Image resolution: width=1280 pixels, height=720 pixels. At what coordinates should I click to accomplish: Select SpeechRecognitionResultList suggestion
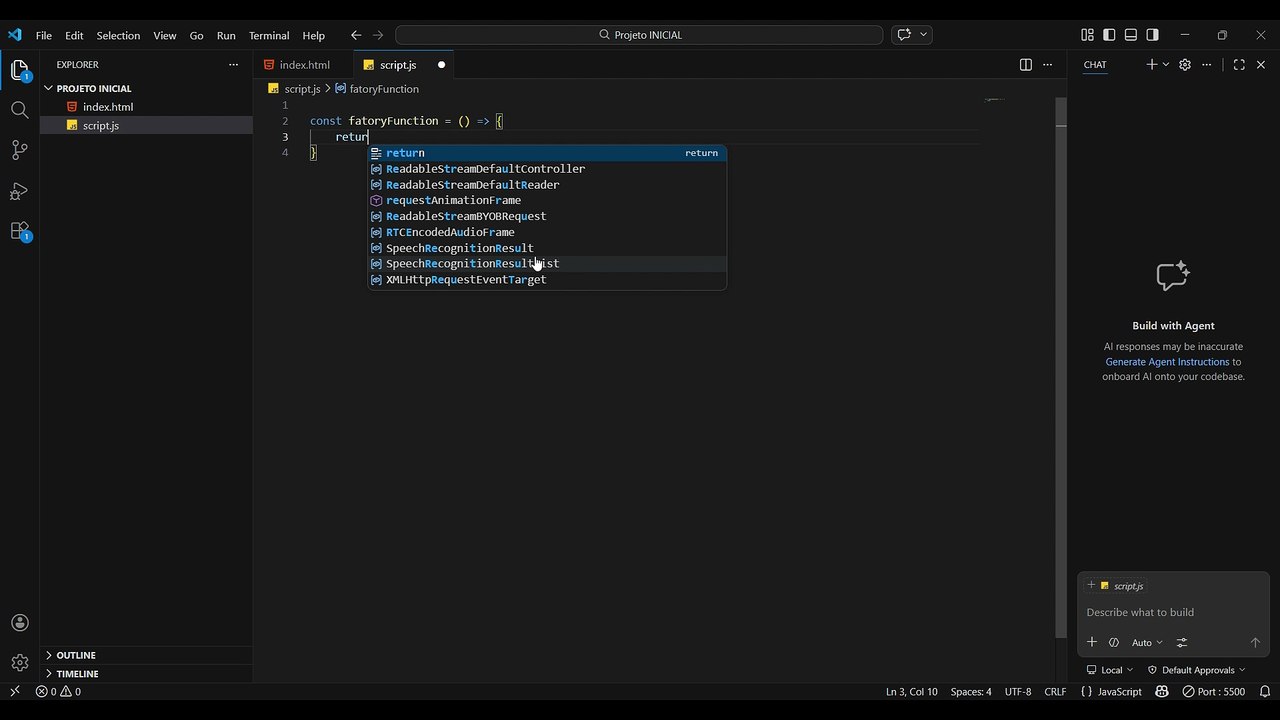[x=547, y=264]
